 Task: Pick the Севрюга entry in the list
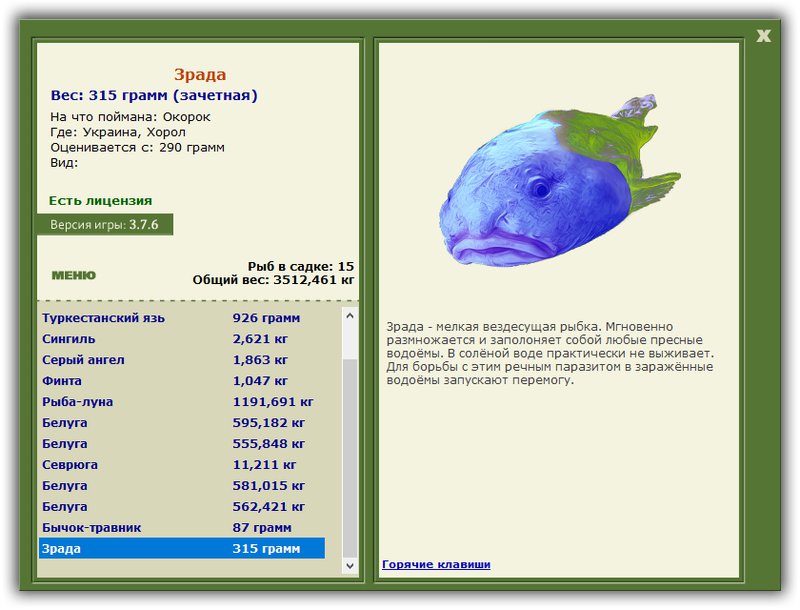click(x=182, y=464)
